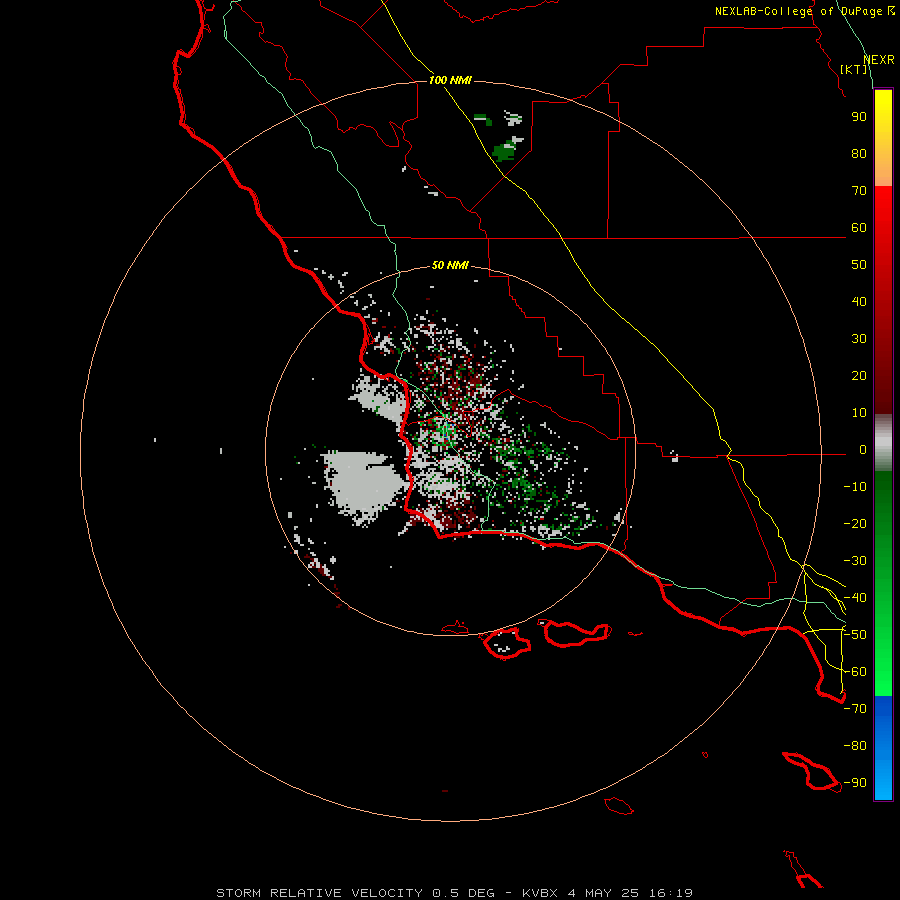This screenshot has height=900, width=900.
Task: Click the "70" value on velocity scale
Action: point(859,191)
